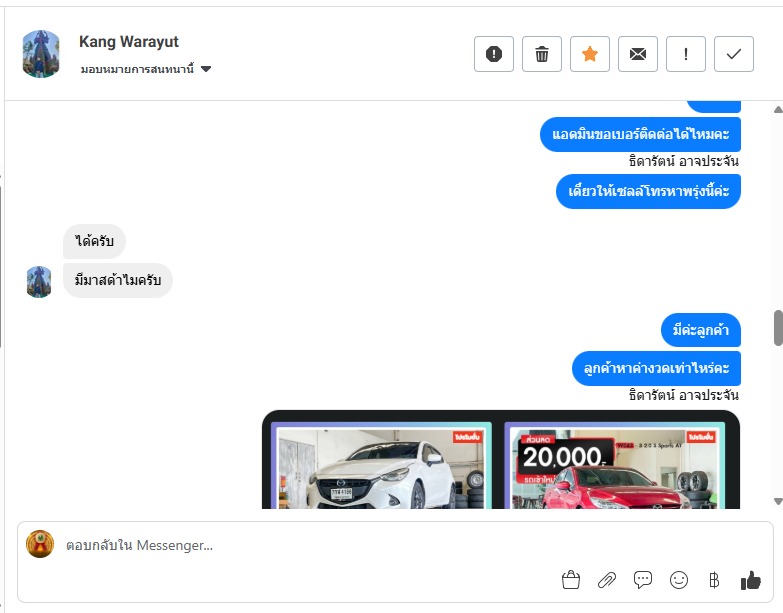Click the customer message 'ได้ครับ'

coord(94,242)
